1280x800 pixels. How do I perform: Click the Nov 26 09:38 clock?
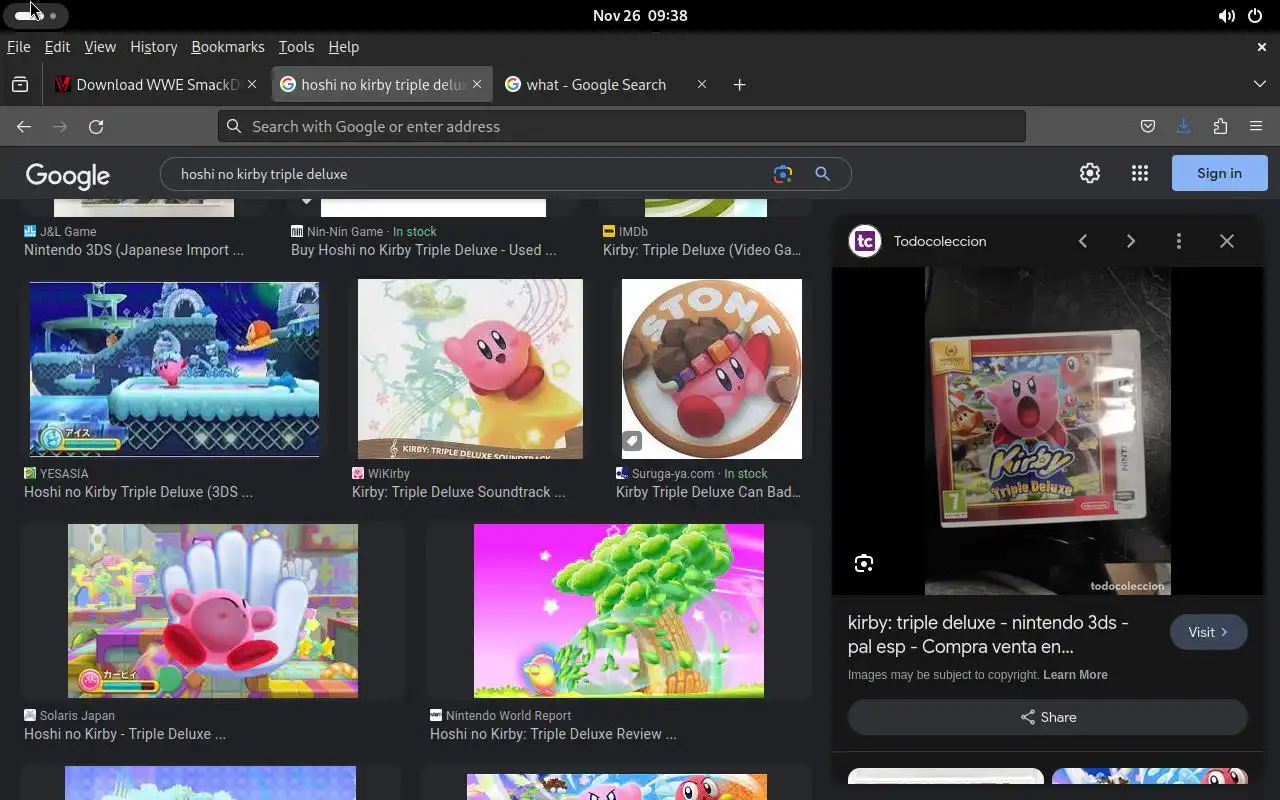(640, 16)
